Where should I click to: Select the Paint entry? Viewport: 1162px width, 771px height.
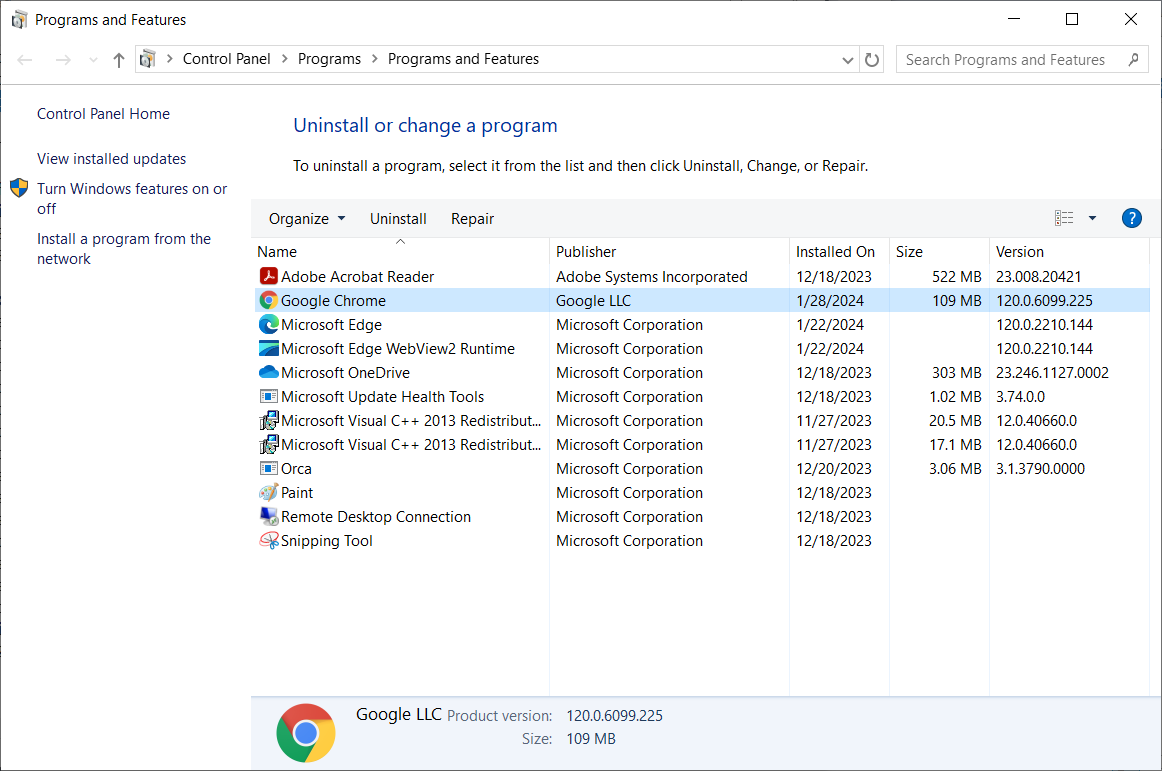click(x=701, y=492)
